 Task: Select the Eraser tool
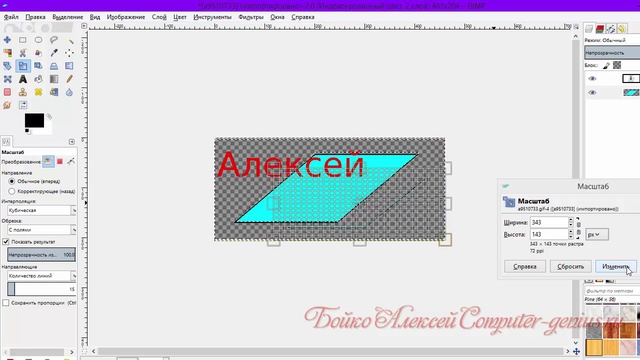coord(7,92)
